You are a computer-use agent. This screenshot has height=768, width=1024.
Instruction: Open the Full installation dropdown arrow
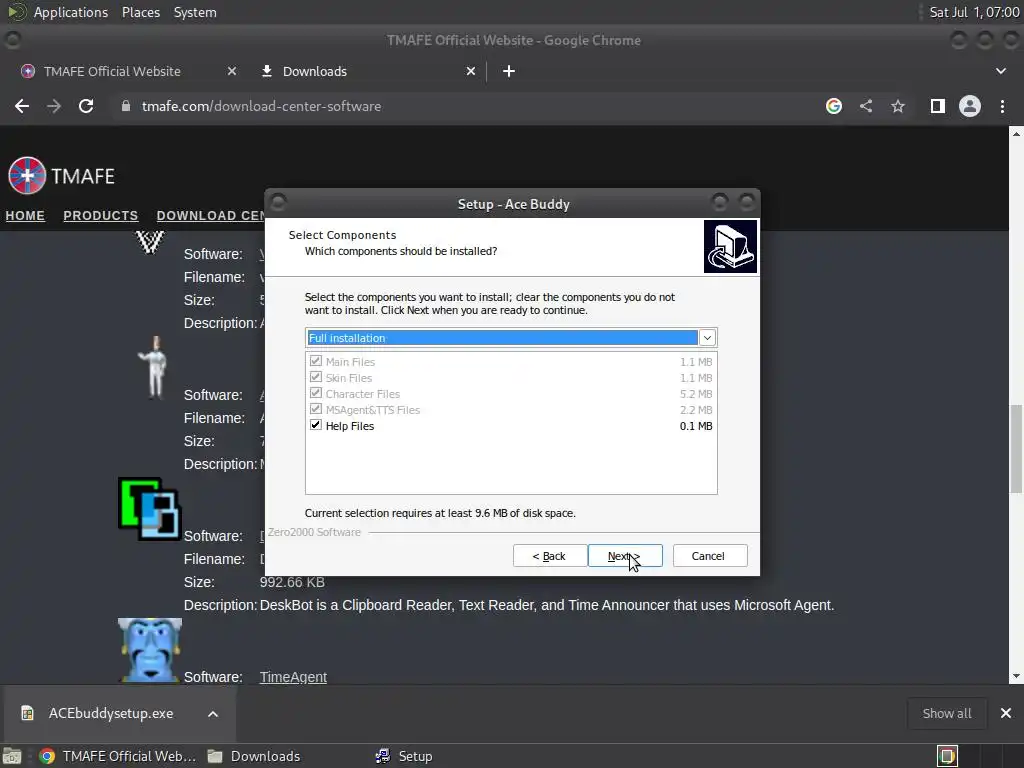coord(707,338)
